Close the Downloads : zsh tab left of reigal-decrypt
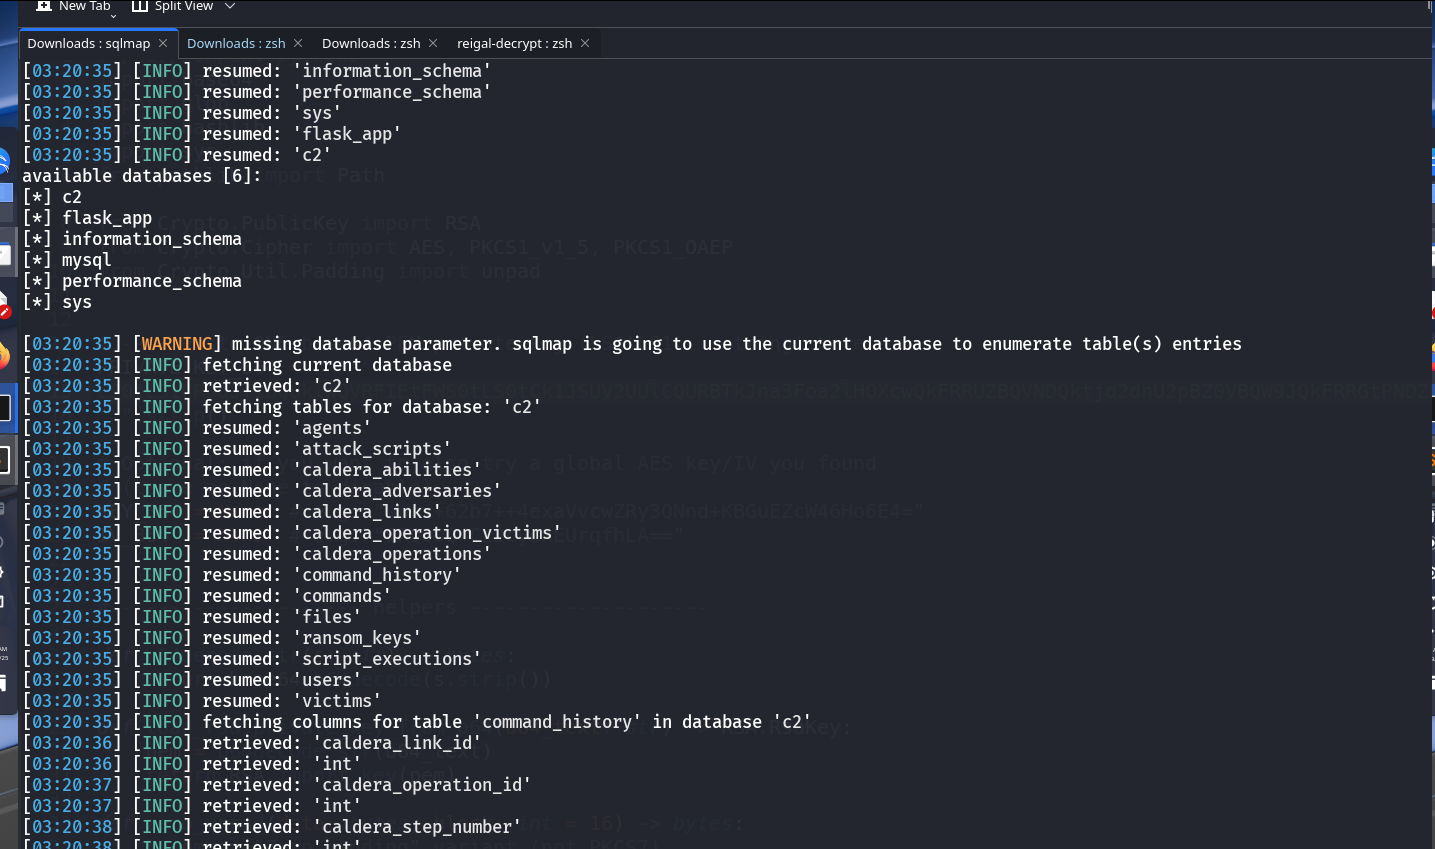This screenshot has width=1435, height=849. 433,43
